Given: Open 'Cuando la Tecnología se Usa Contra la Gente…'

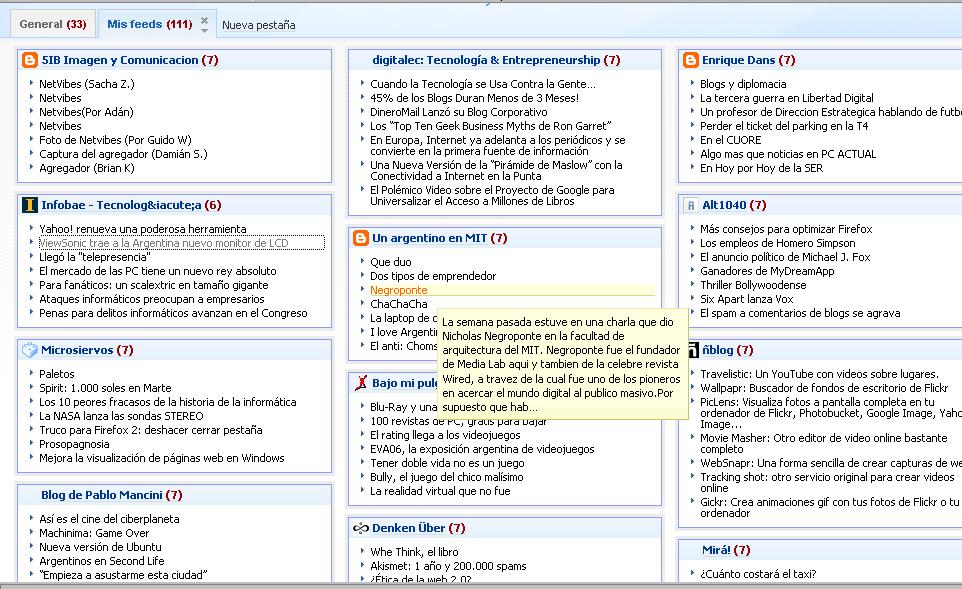Looking at the screenshot, I should (x=483, y=84).
